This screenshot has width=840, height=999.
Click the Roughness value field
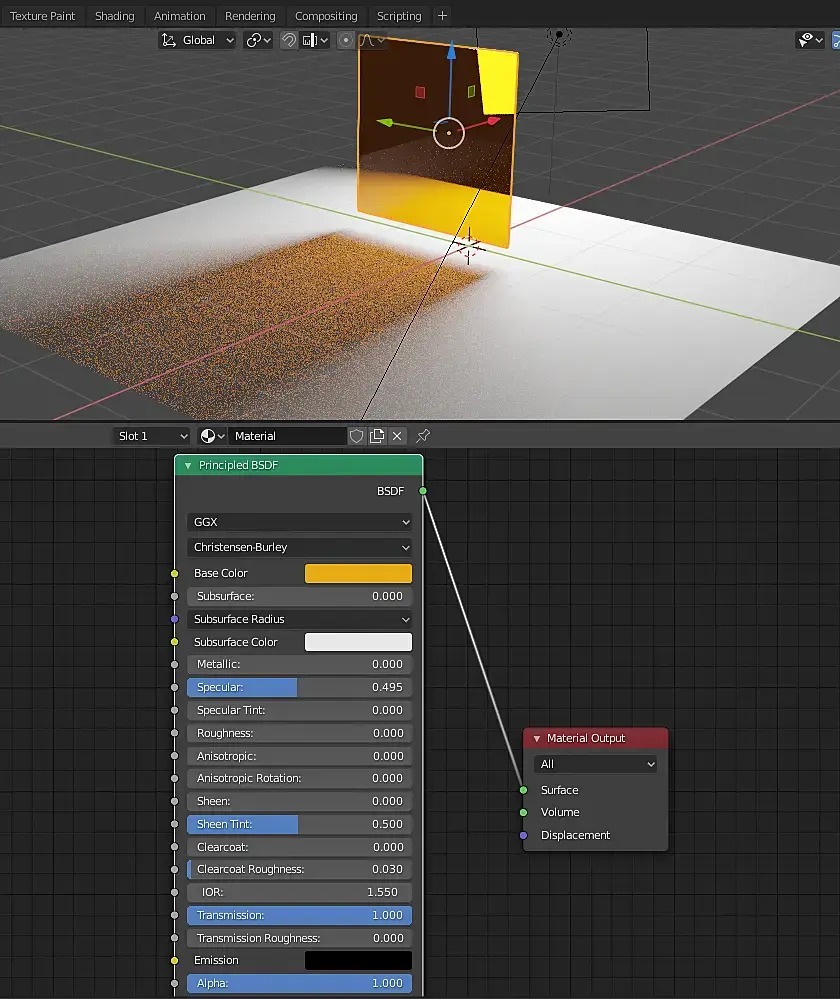[299, 733]
